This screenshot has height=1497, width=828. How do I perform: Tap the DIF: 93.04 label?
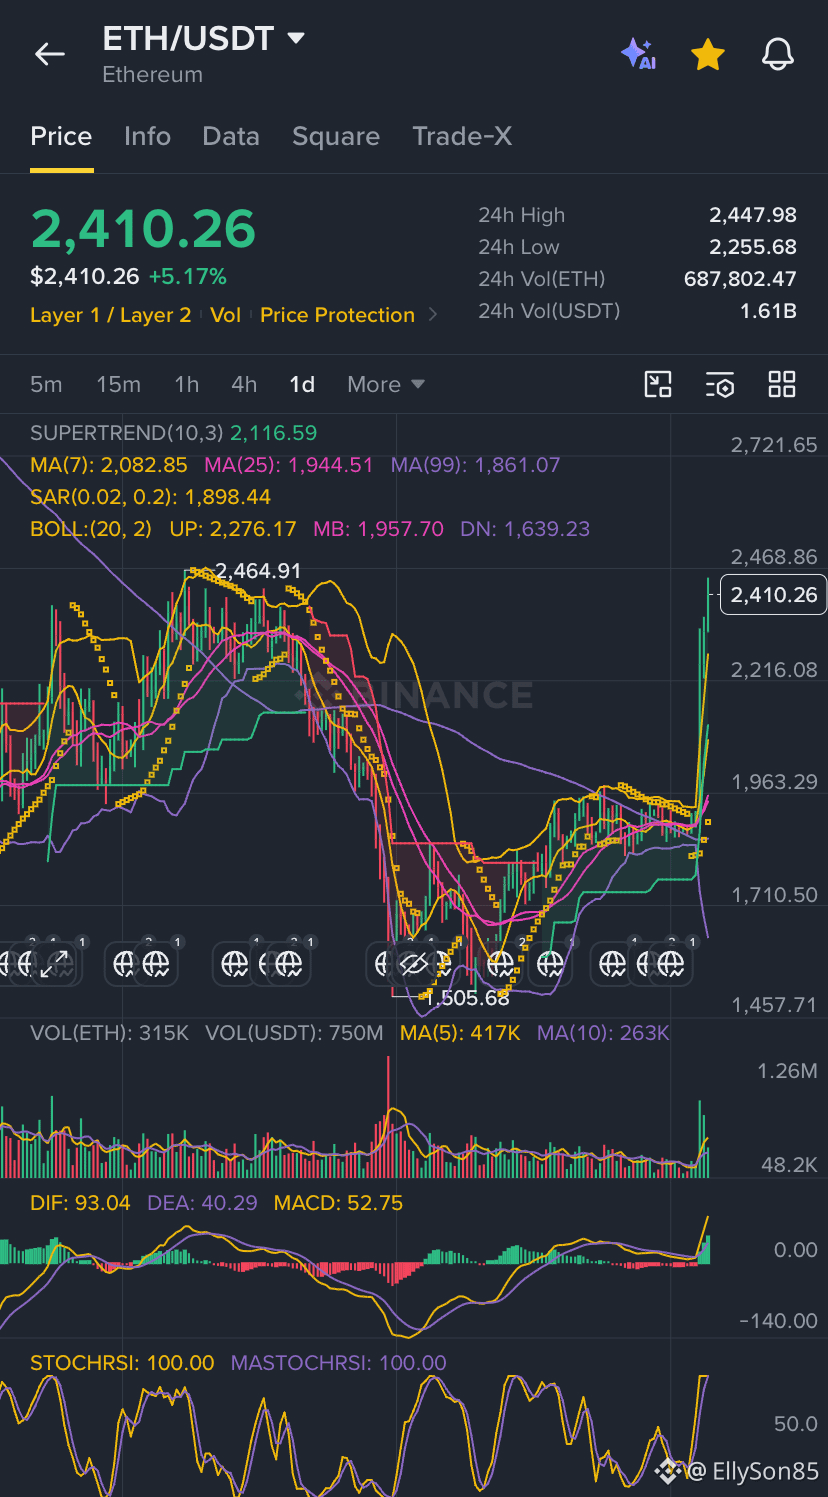pos(80,1203)
